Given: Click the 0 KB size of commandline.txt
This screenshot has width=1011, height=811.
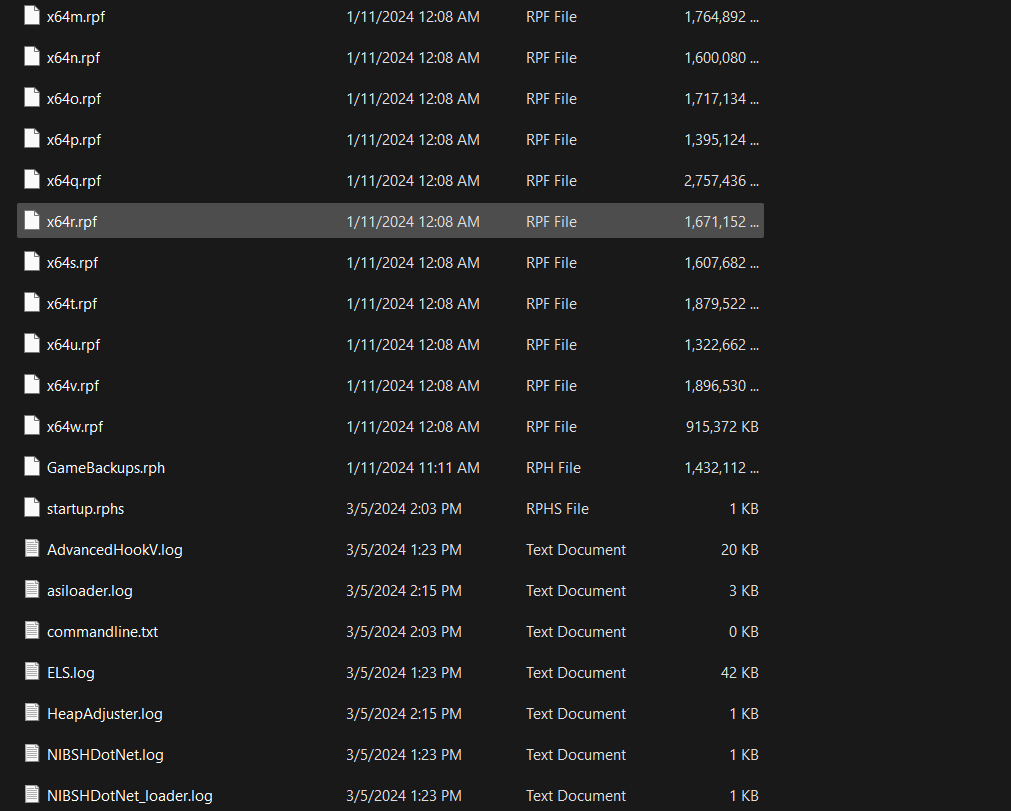Looking at the screenshot, I should click(743, 632).
